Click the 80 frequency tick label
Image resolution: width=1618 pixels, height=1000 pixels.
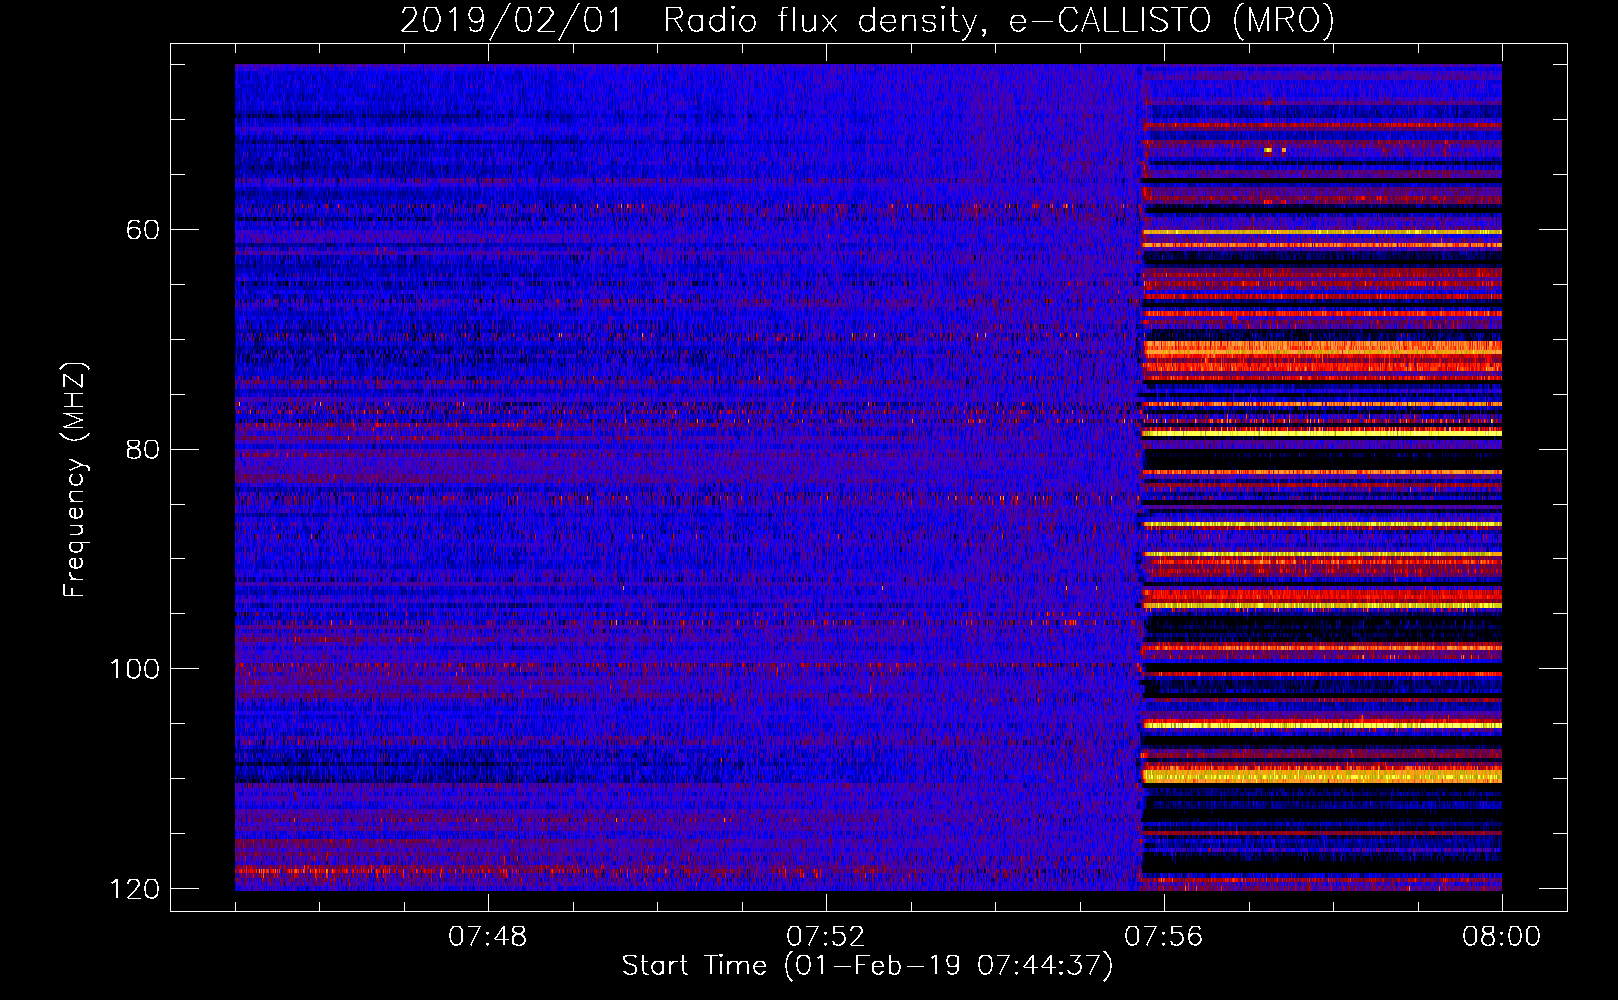143,449
